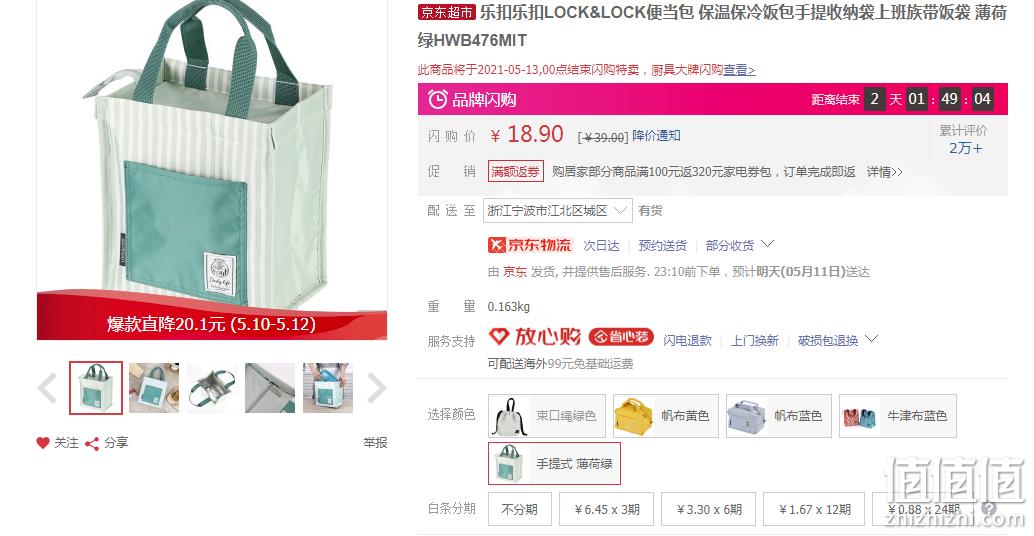Click the heart icon to follow product

[x=43, y=442]
